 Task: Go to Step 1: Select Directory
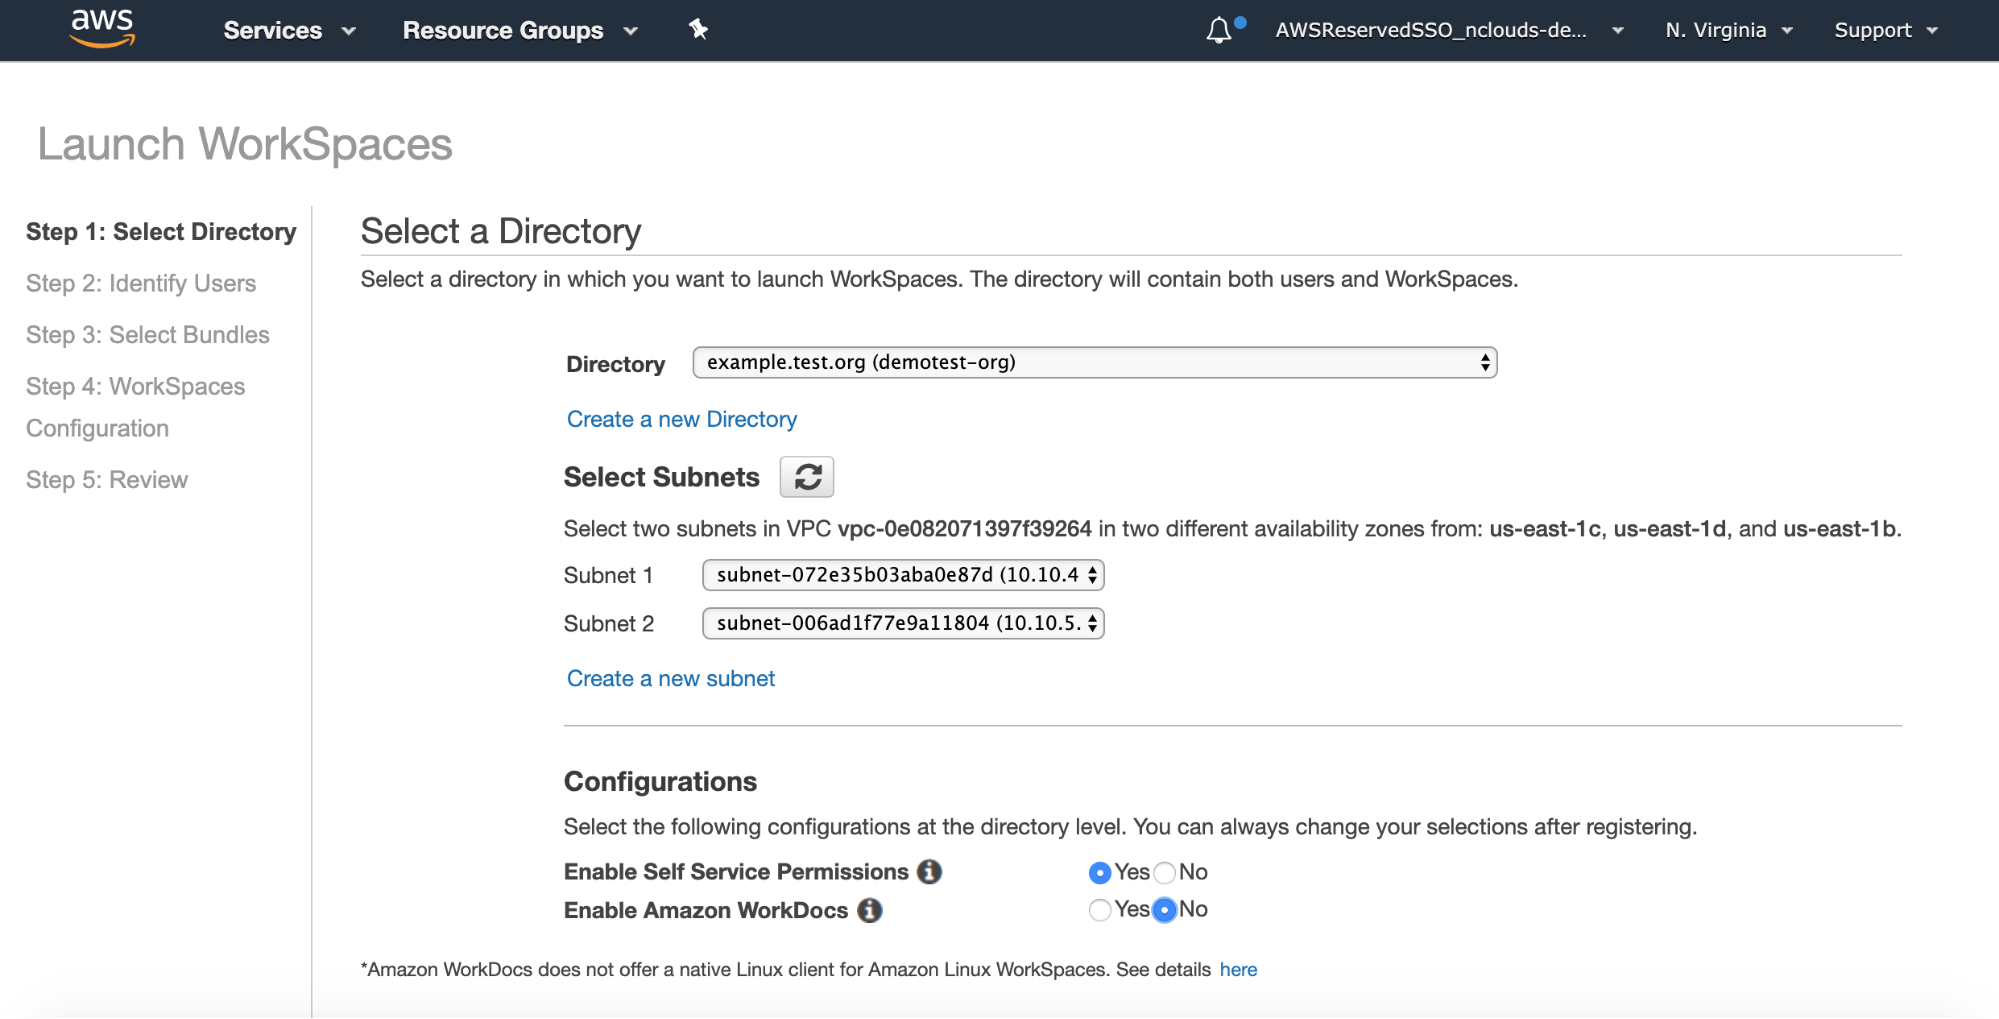(x=161, y=232)
